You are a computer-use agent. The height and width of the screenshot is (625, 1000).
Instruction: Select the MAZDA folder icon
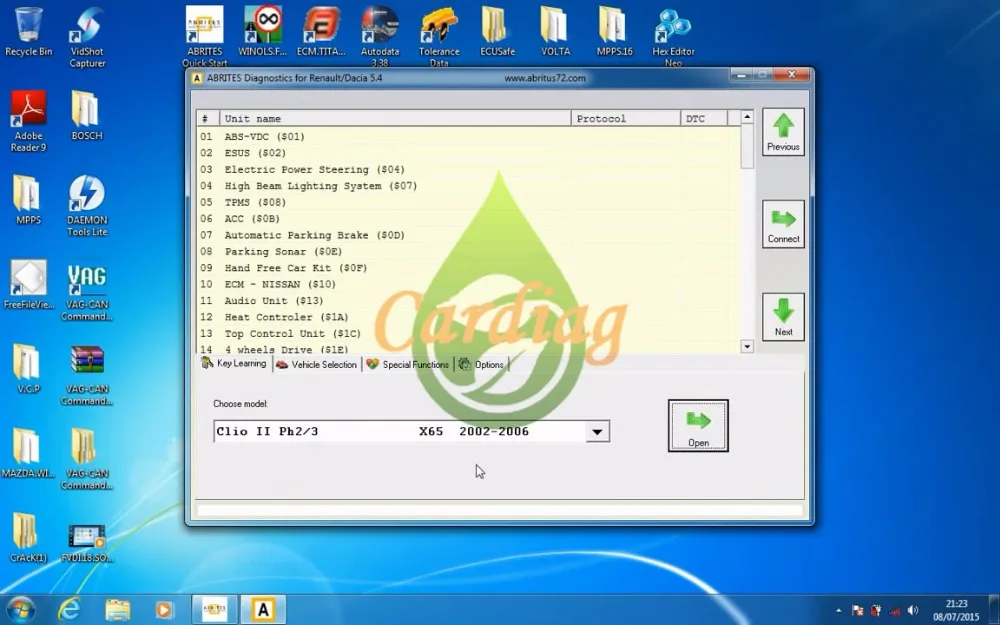[x=27, y=453]
